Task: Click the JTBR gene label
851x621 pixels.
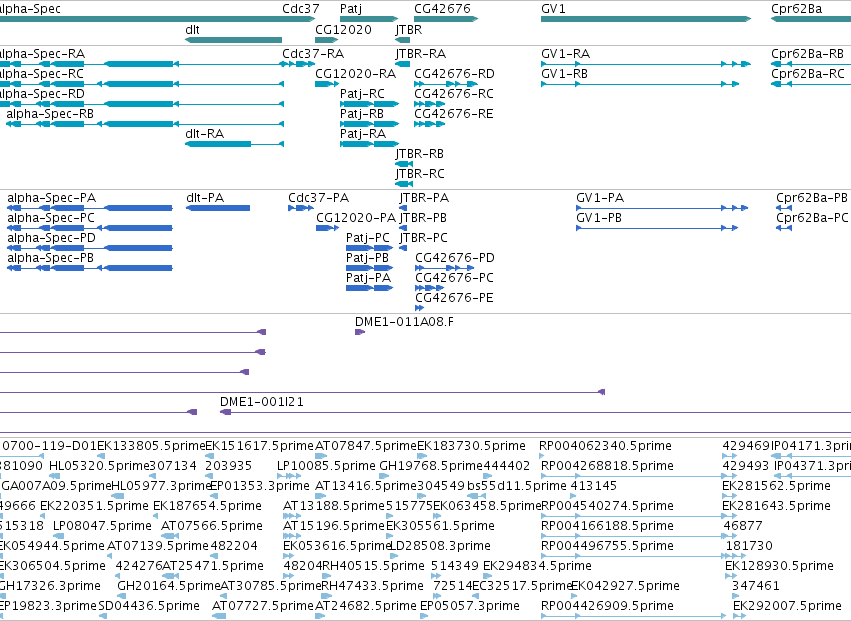Action: (x=409, y=29)
